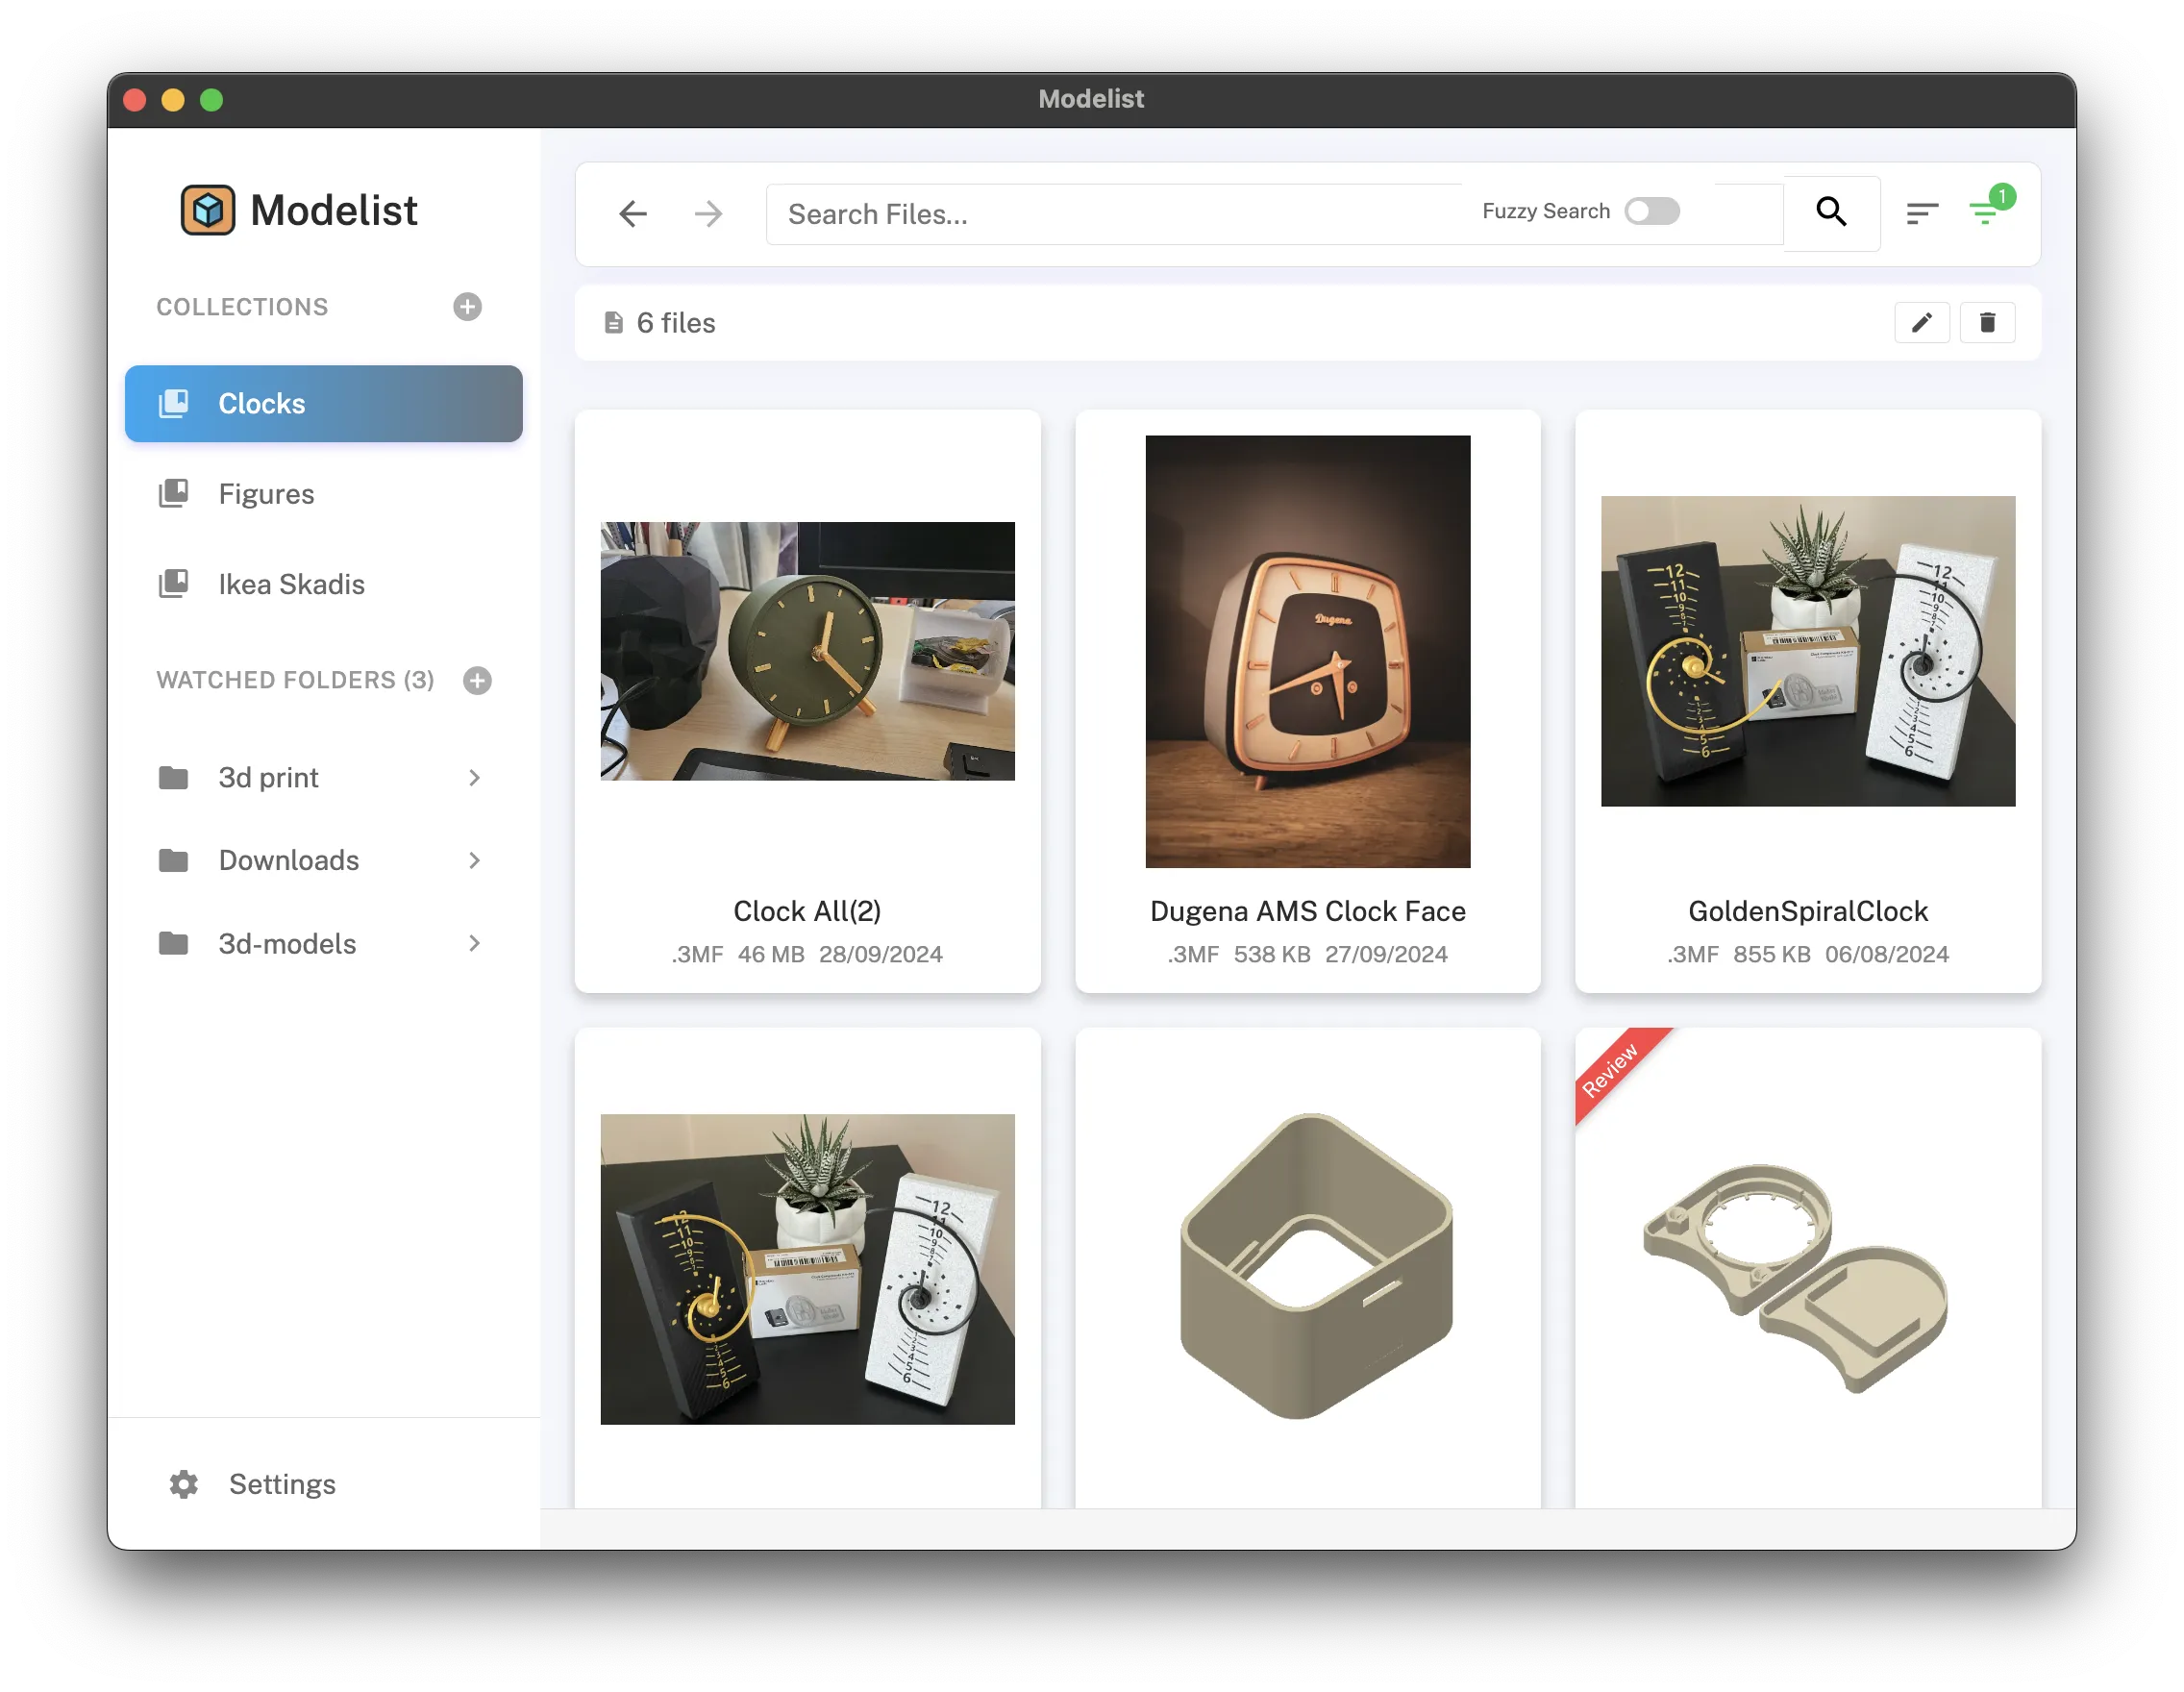Open the 3d print watched folder

click(x=323, y=778)
